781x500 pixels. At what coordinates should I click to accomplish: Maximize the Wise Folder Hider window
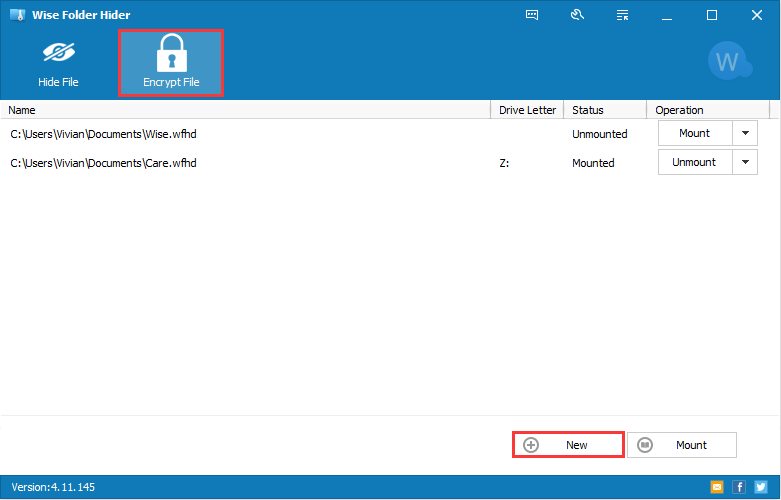click(712, 15)
